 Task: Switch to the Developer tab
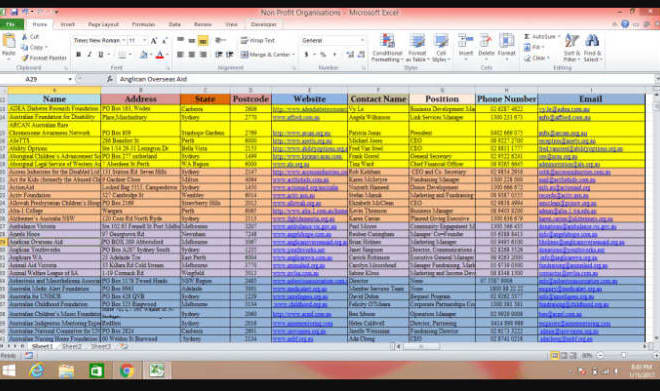coord(263,24)
